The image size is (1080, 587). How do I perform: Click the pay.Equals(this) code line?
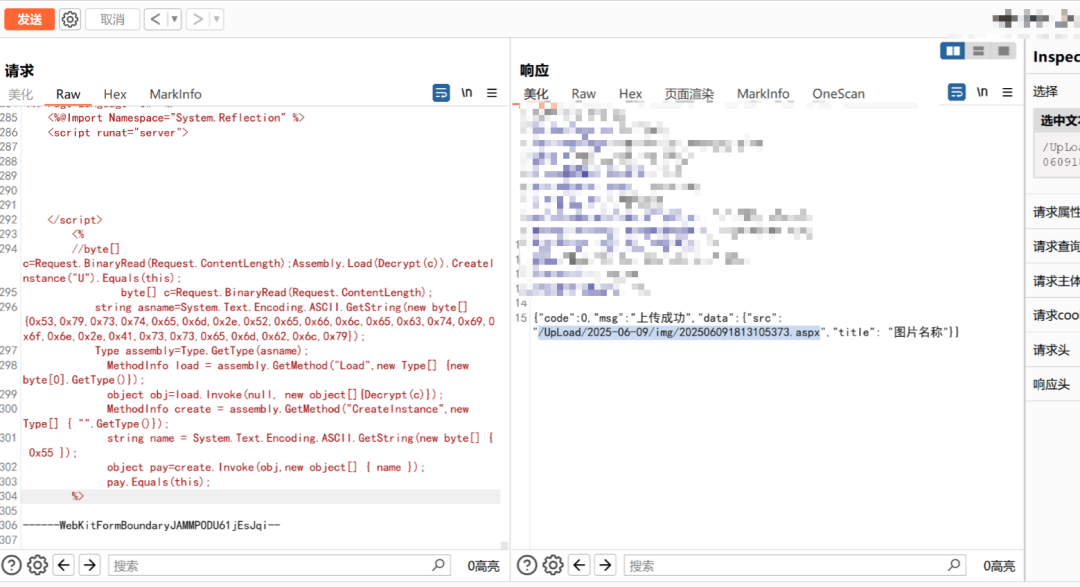(158, 482)
